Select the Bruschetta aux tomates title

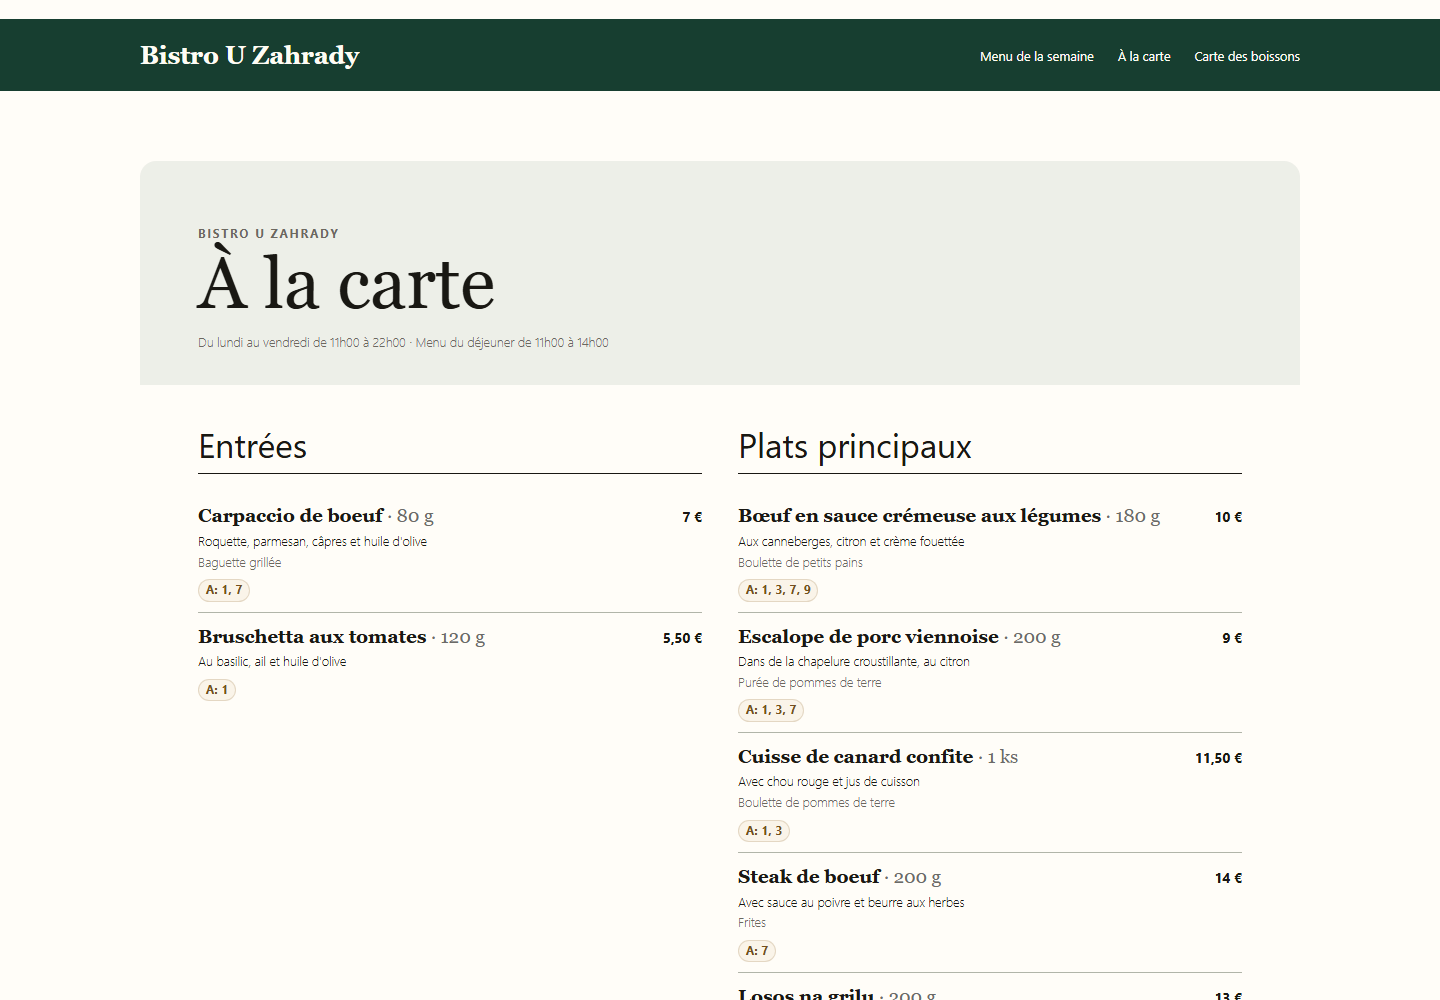[312, 637]
